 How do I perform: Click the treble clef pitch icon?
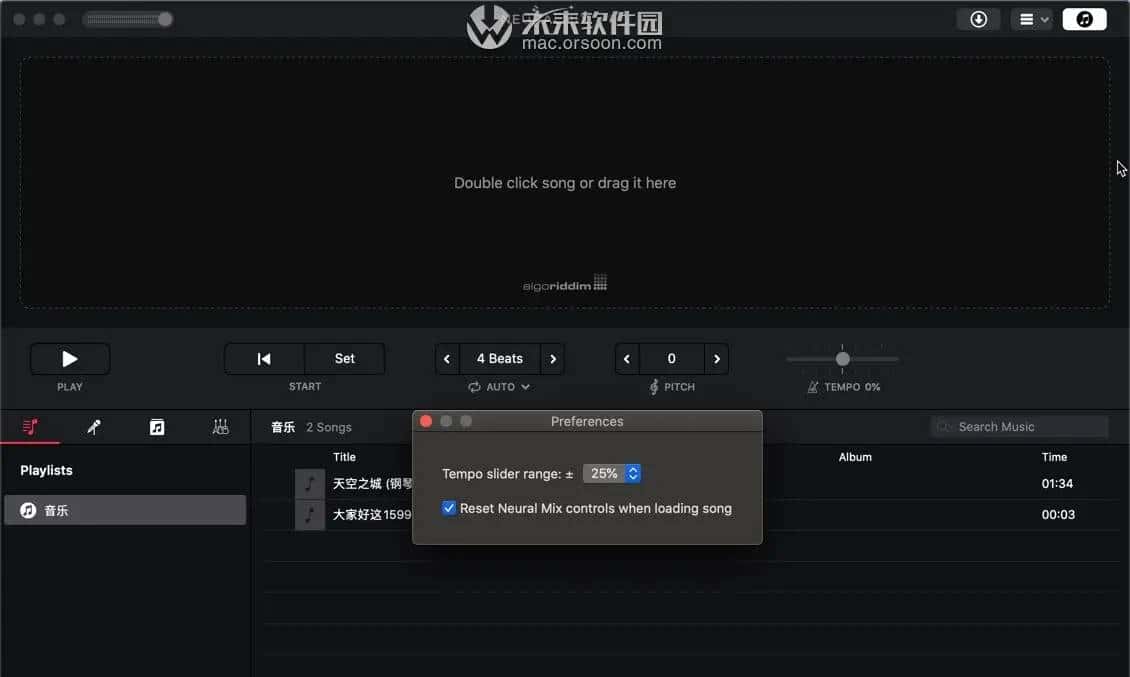tap(654, 387)
